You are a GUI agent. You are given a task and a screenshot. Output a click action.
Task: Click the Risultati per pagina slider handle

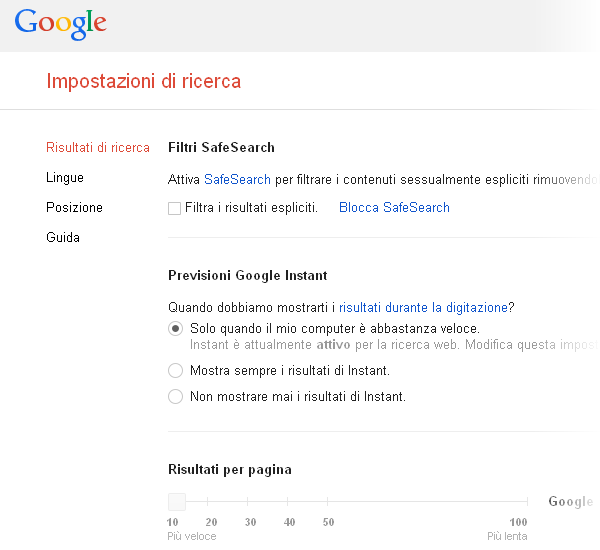pos(177,502)
